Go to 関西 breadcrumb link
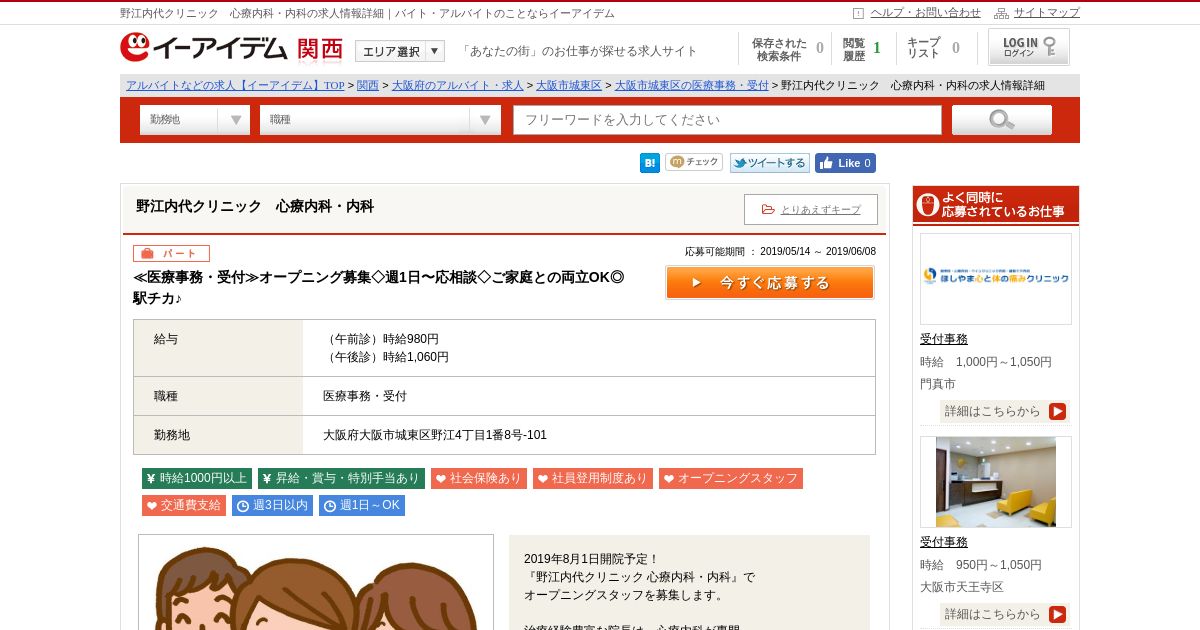 [368, 85]
